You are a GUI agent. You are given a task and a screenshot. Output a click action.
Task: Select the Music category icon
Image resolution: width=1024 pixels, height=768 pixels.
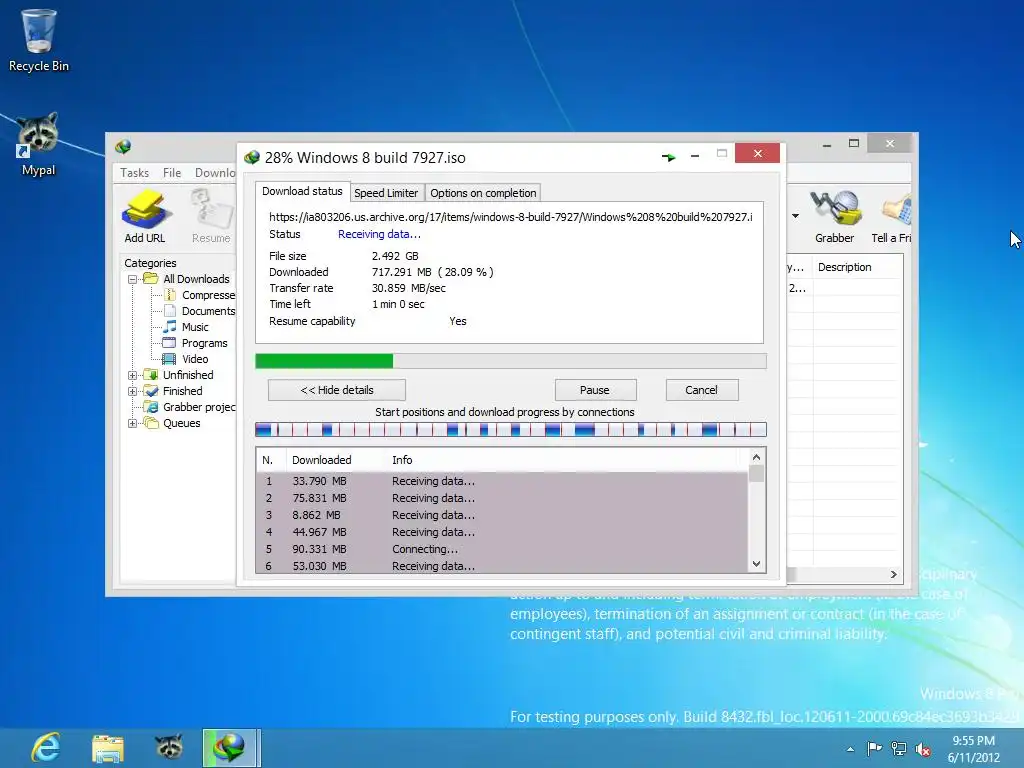pos(170,327)
